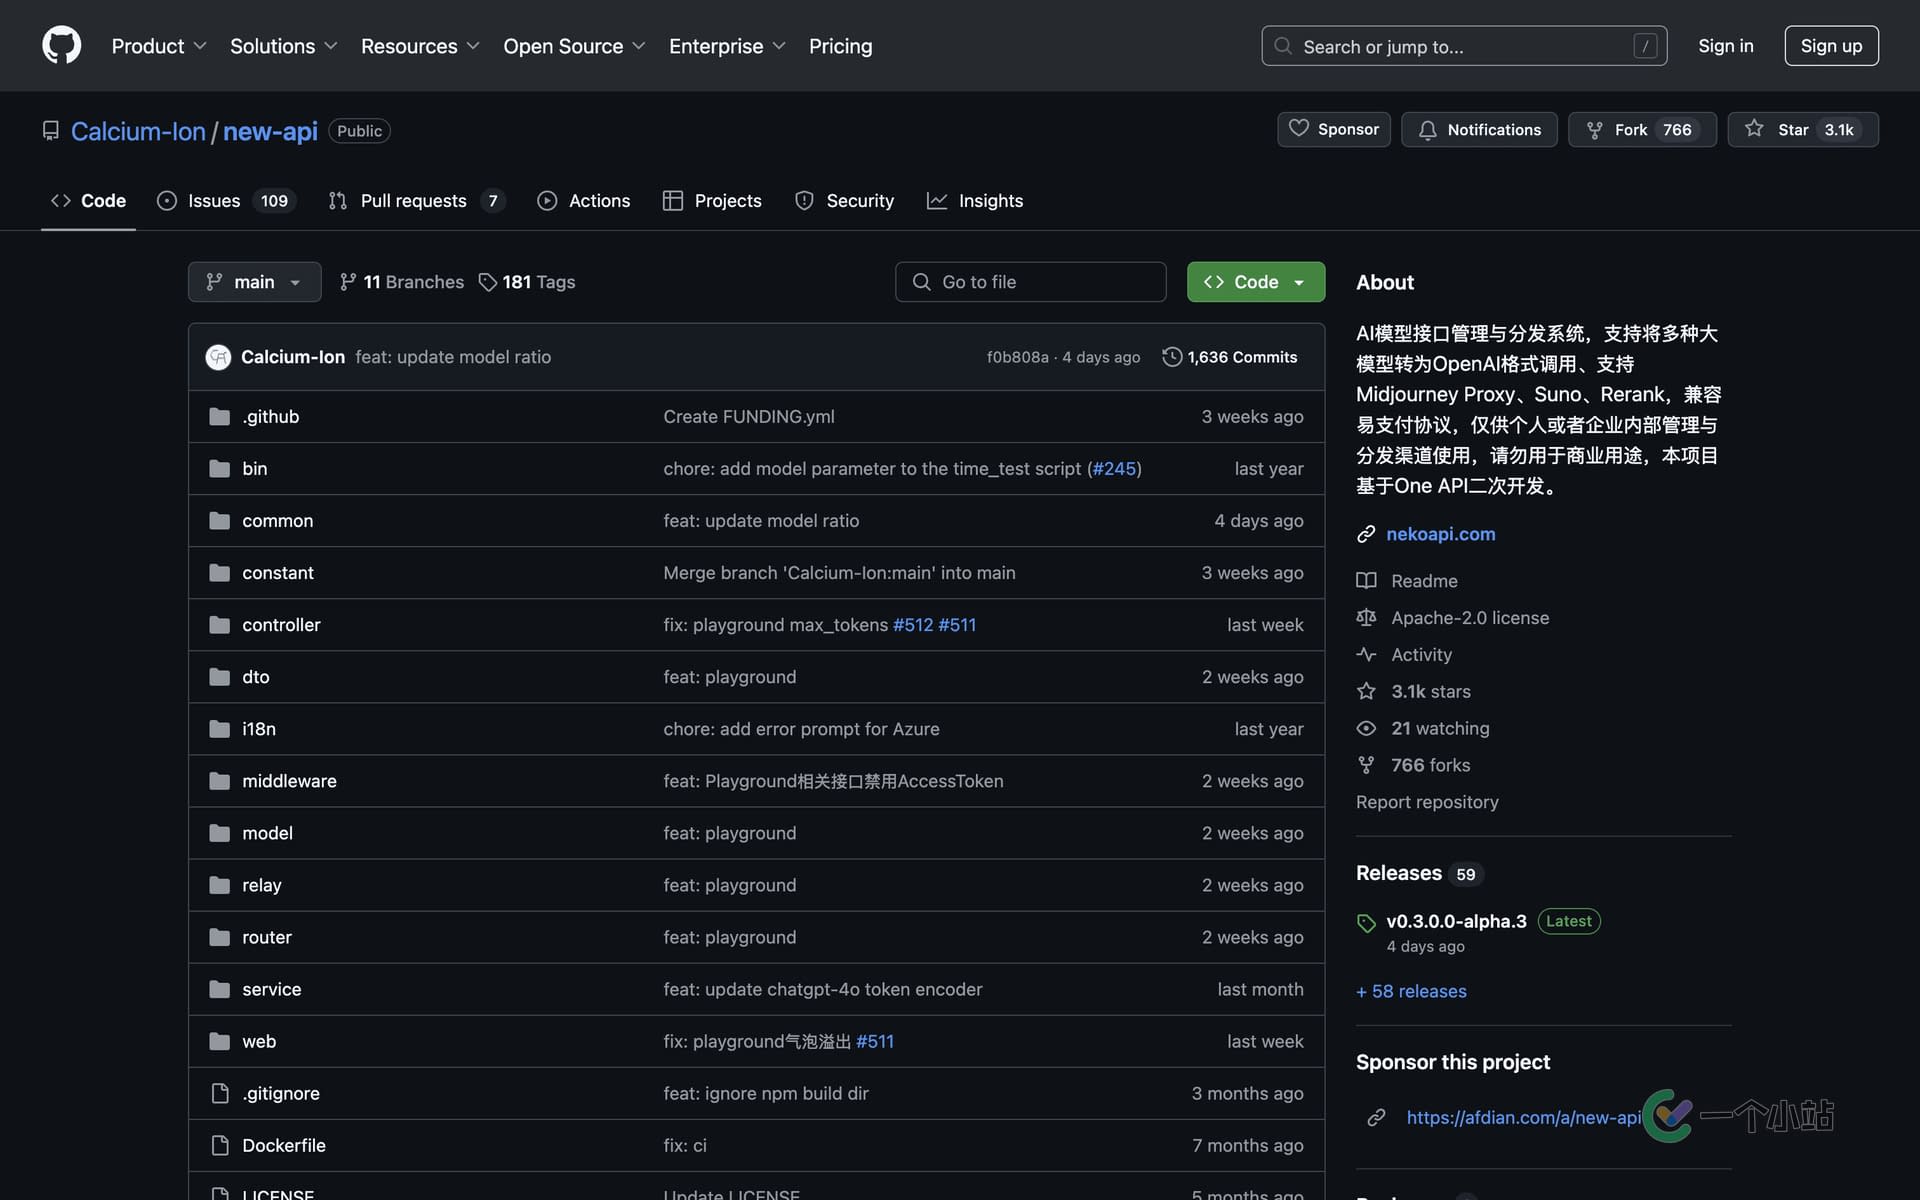This screenshot has height=1200, width=1920.
Task: Open the main branch selector
Action: point(254,282)
